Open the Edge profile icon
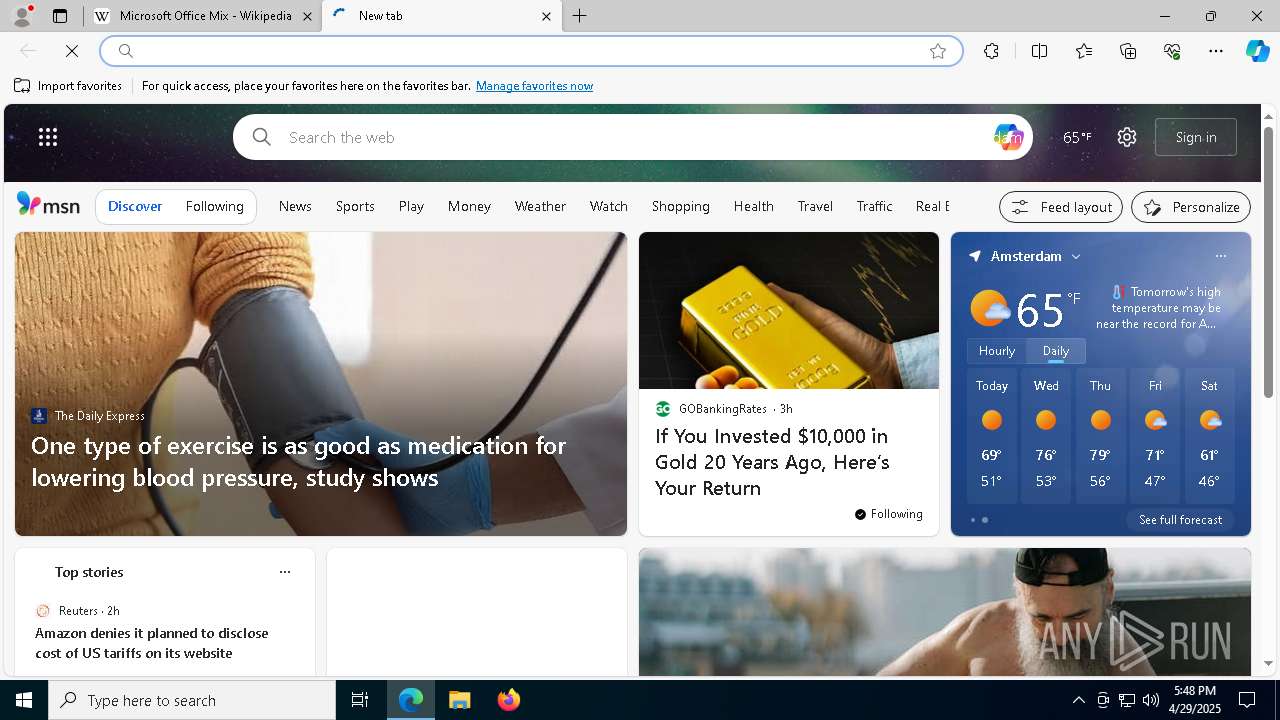The image size is (1280, 720). click(21, 16)
